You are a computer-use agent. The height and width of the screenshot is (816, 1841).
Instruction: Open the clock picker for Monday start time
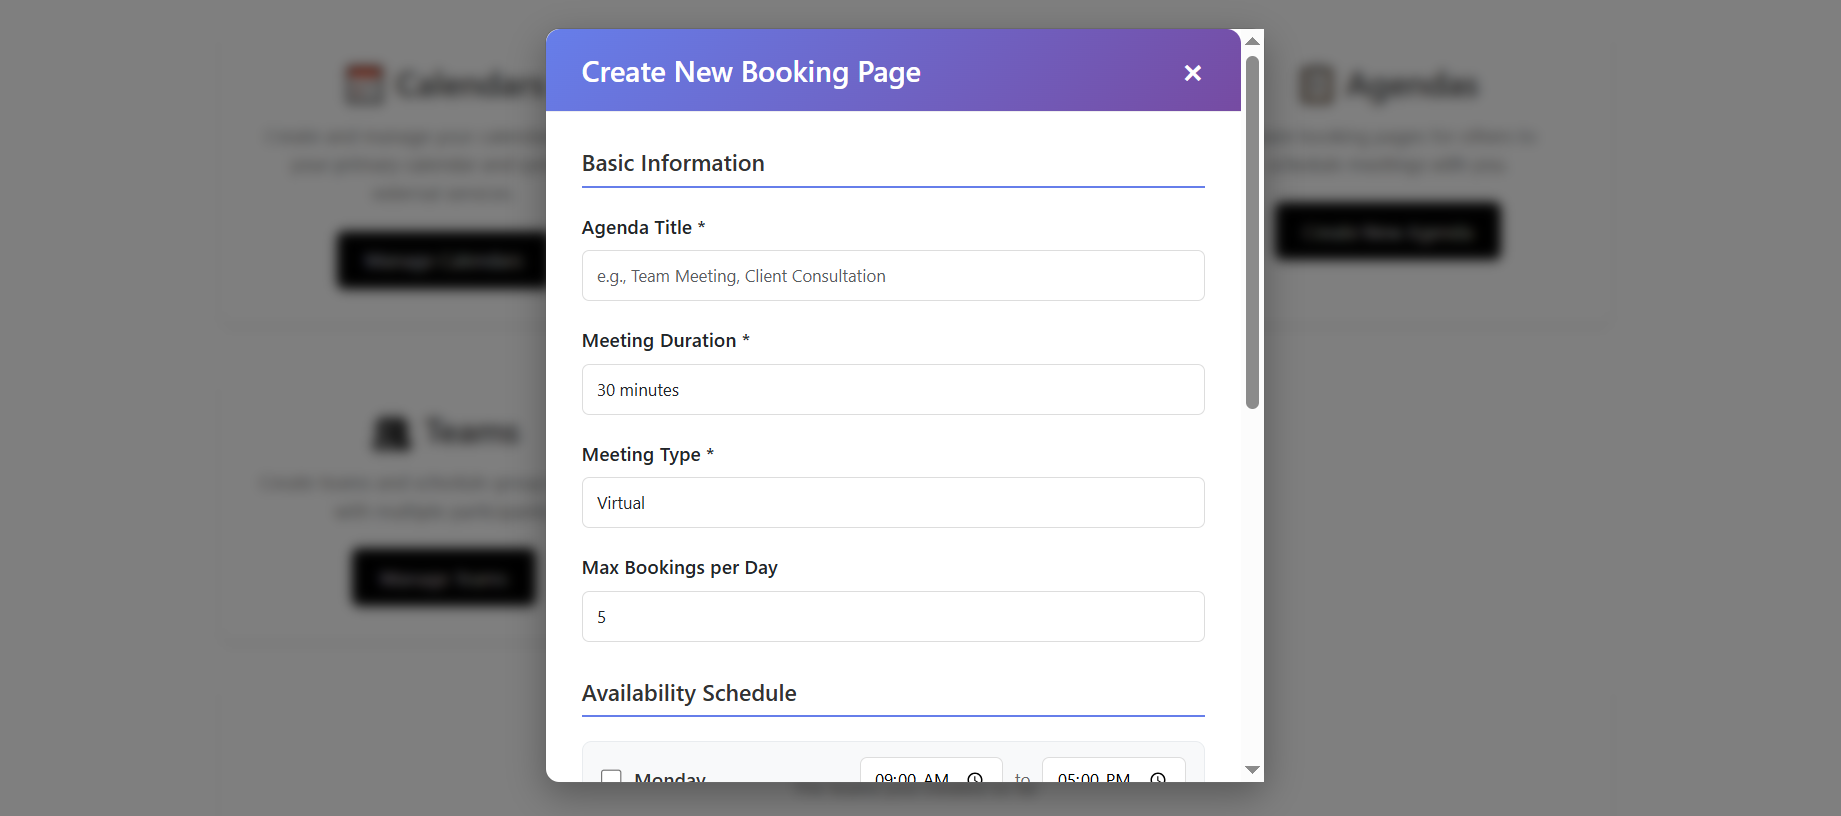tap(975, 778)
